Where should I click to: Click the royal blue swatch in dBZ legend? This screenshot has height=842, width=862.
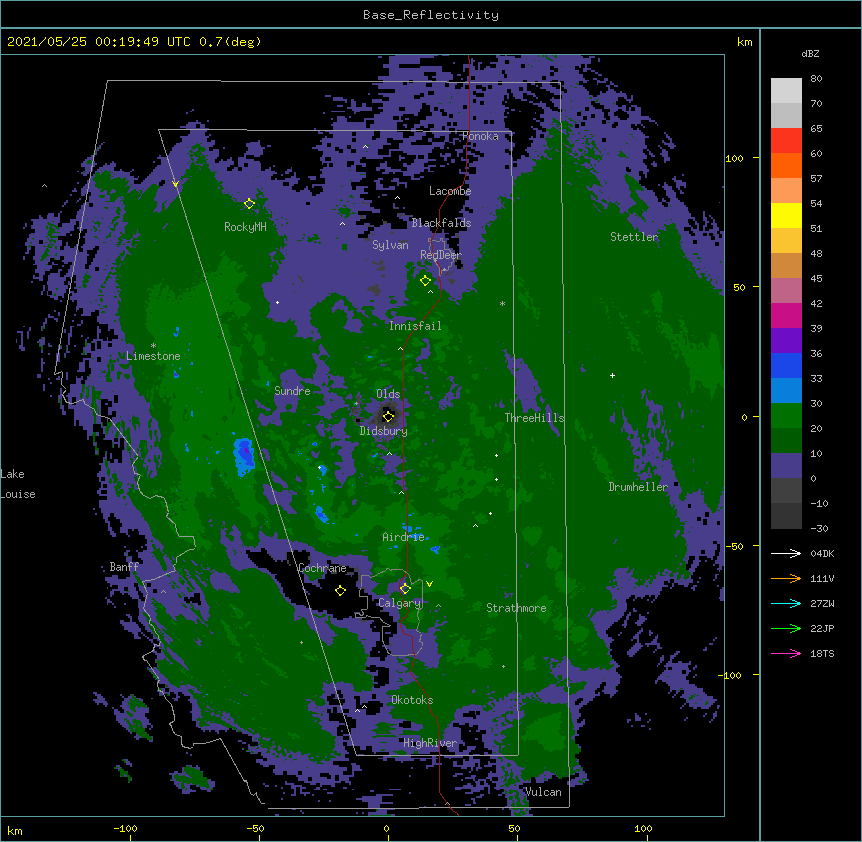click(x=786, y=365)
